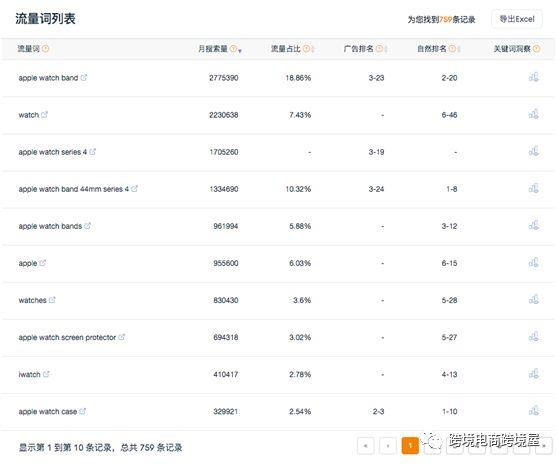Screen dimensions: 557x465
Task: Click search volume value 2775390
Action: 223,78
